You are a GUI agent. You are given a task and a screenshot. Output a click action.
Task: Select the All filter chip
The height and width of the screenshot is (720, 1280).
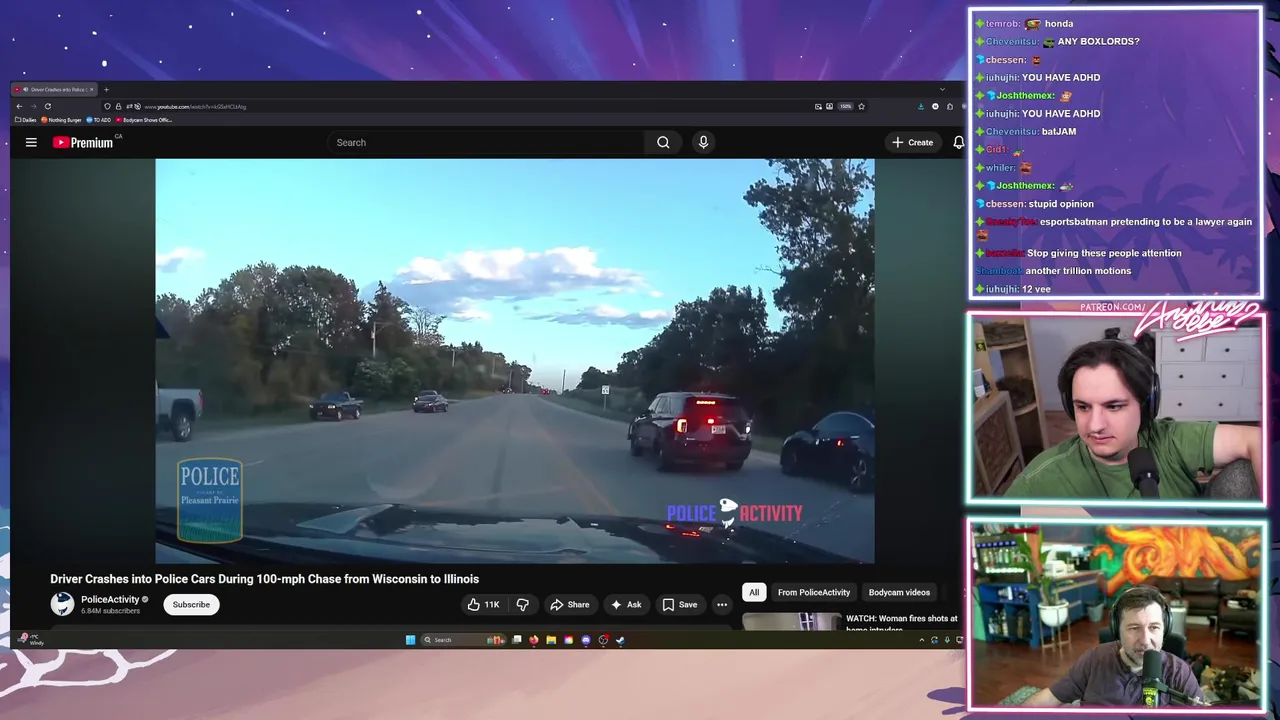pos(754,592)
